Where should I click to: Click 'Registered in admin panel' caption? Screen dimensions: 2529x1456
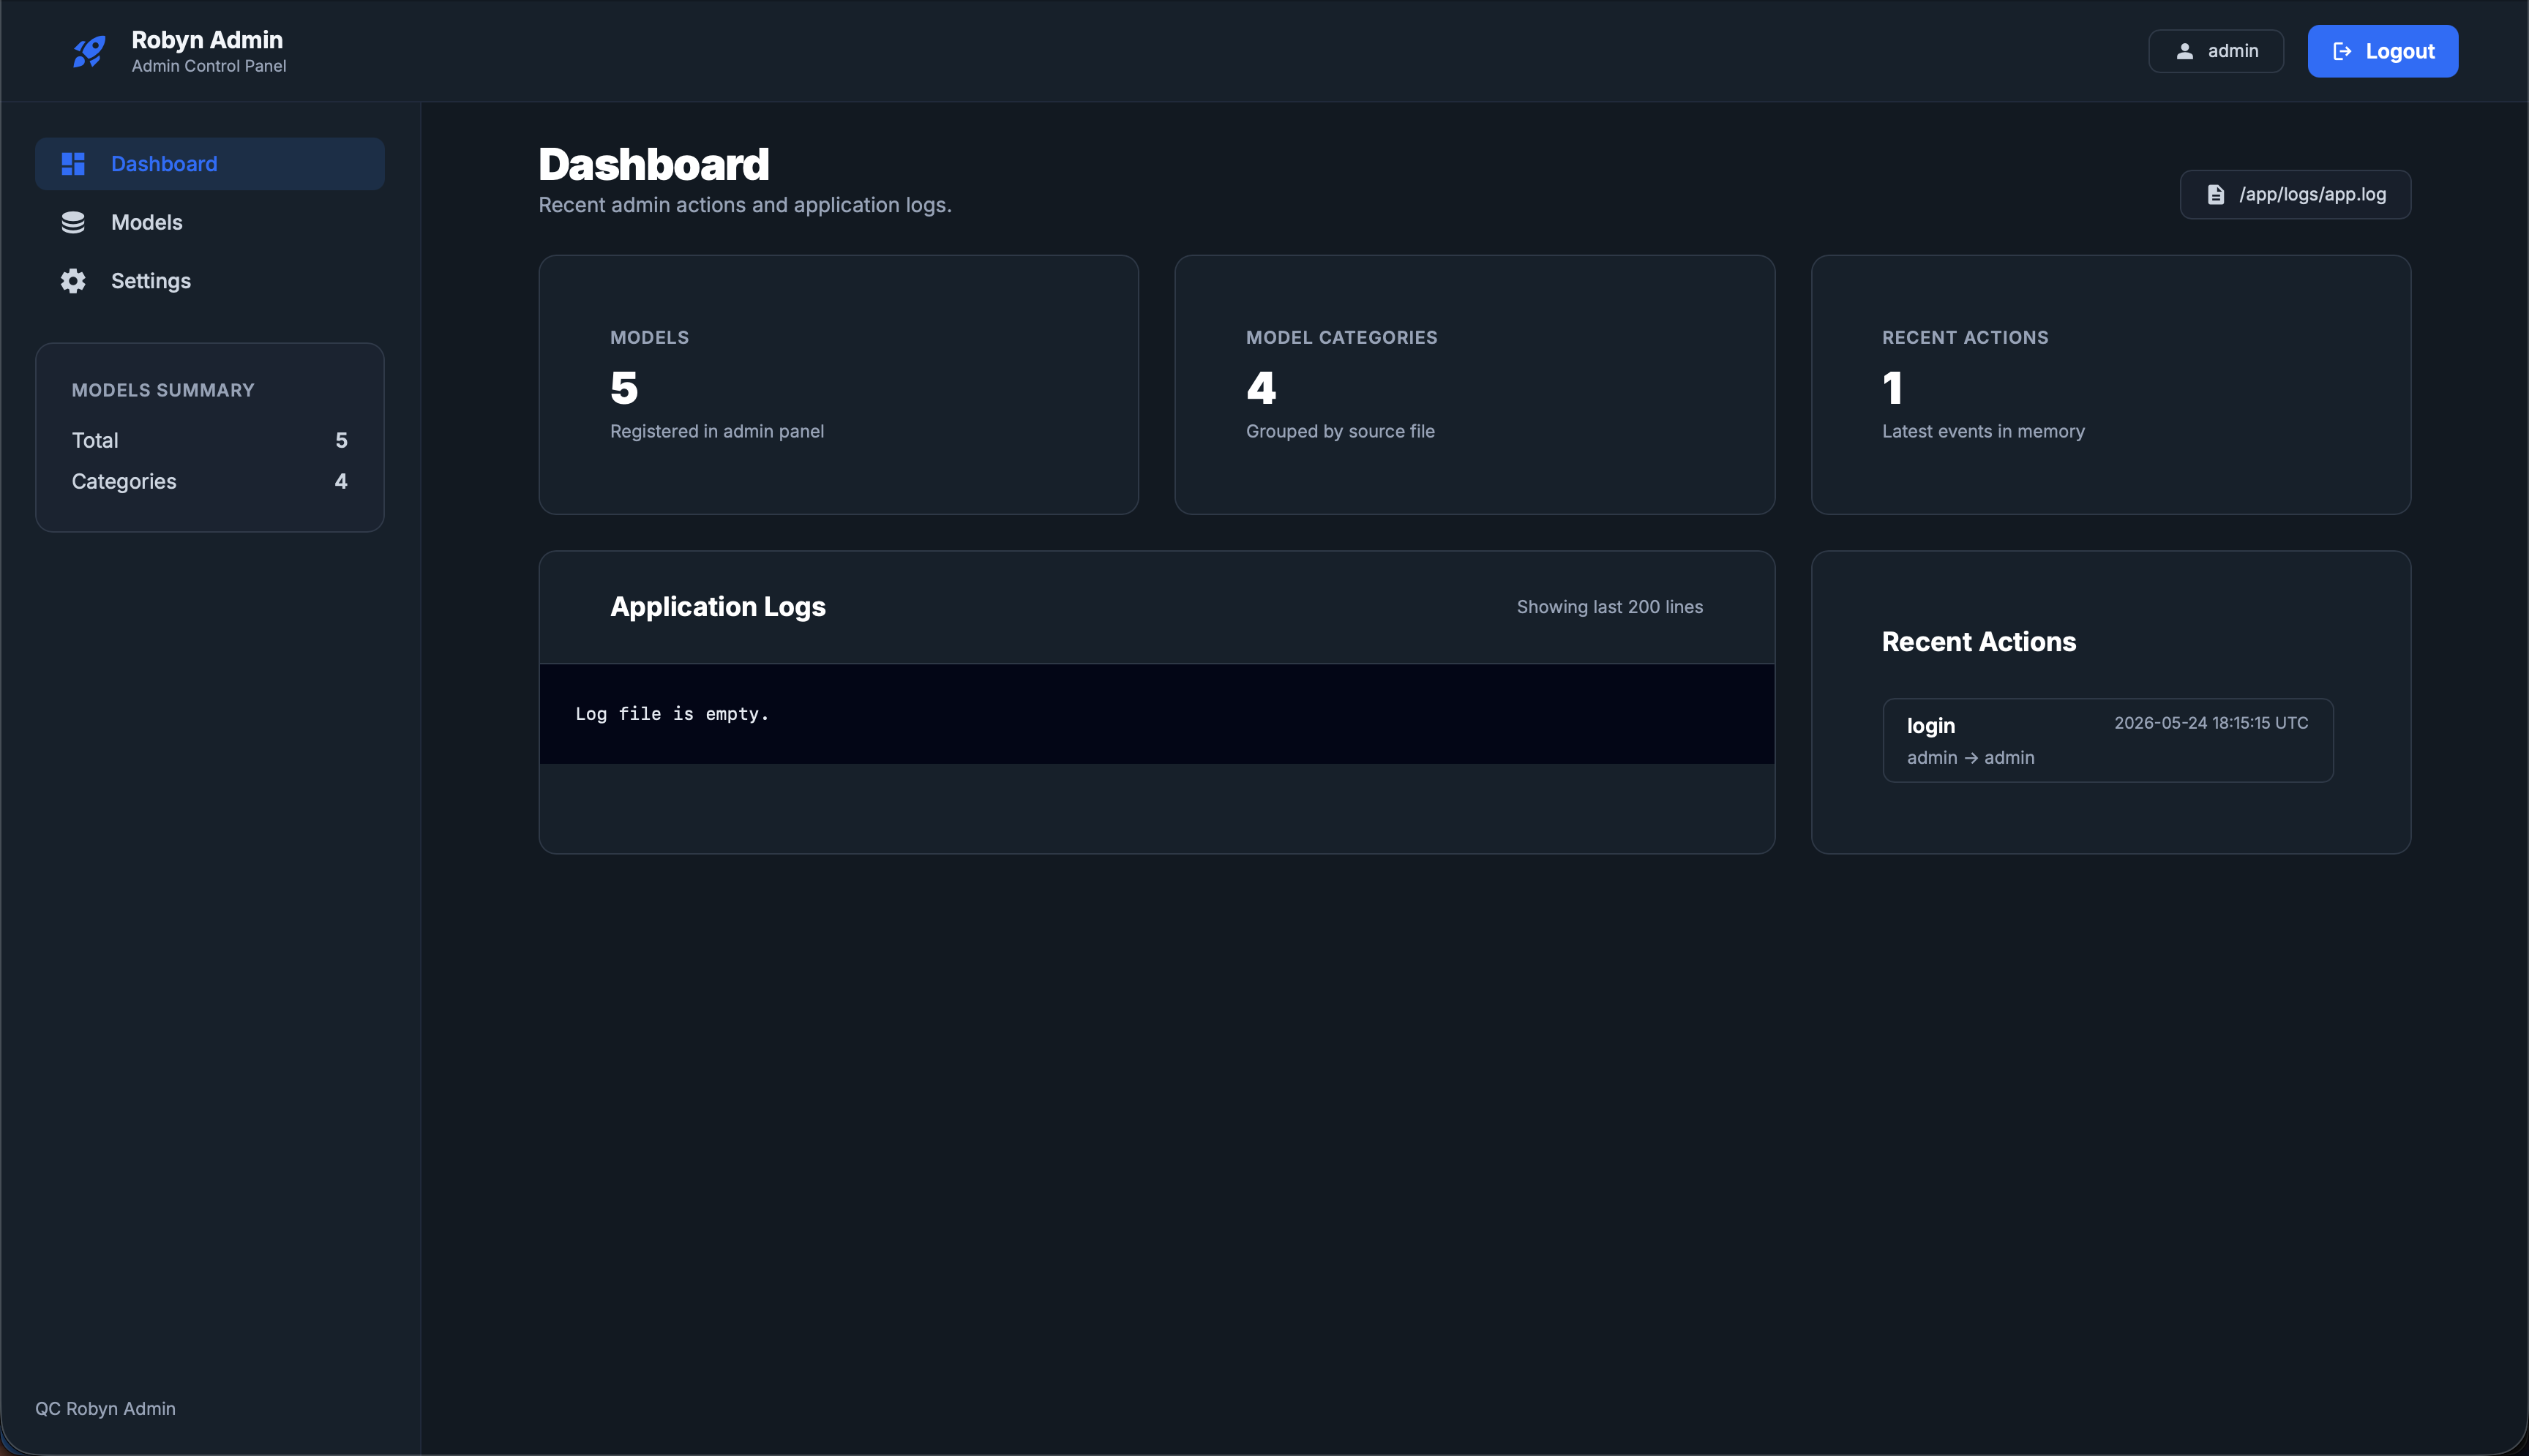point(717,431)
